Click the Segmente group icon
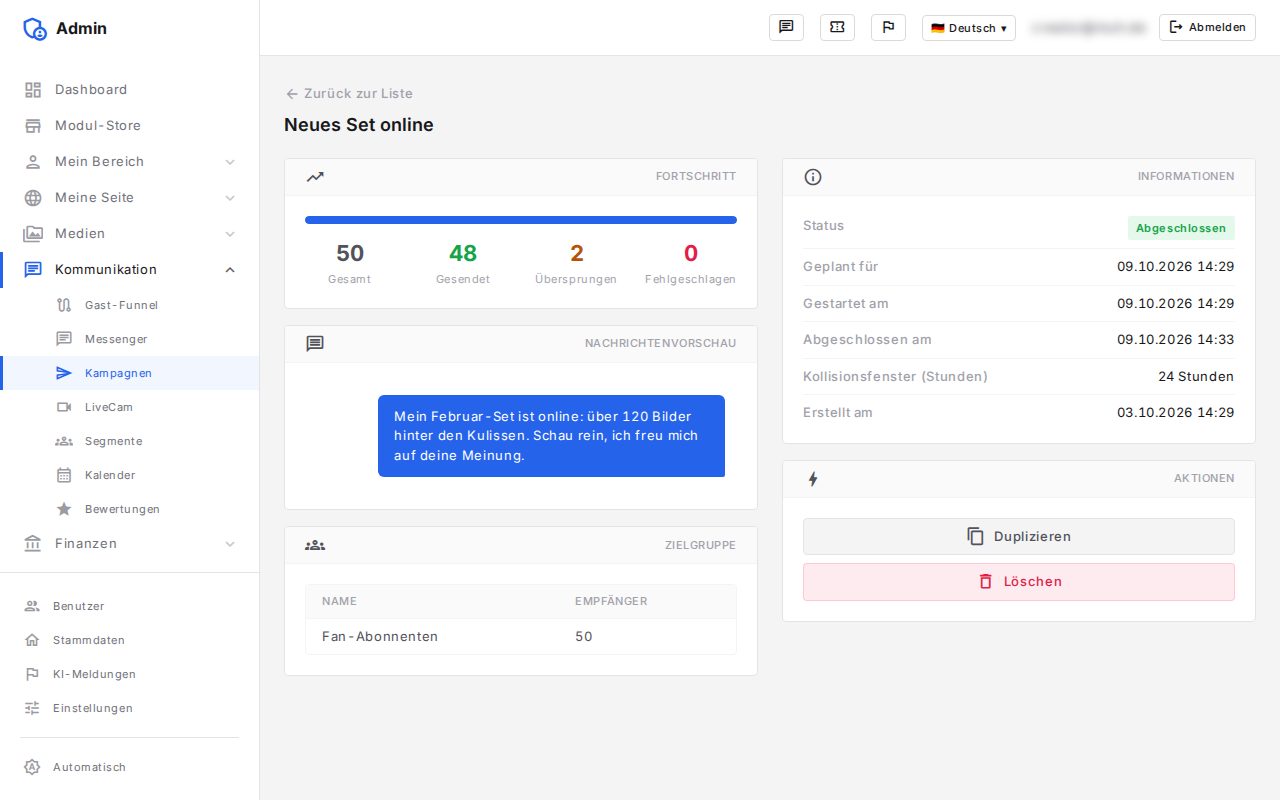 click(x=64, y=441)
